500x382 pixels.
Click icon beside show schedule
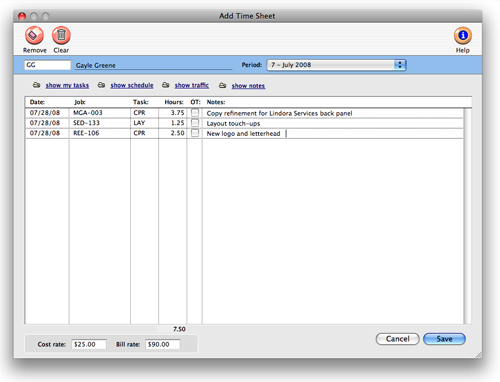pos(101,85)
